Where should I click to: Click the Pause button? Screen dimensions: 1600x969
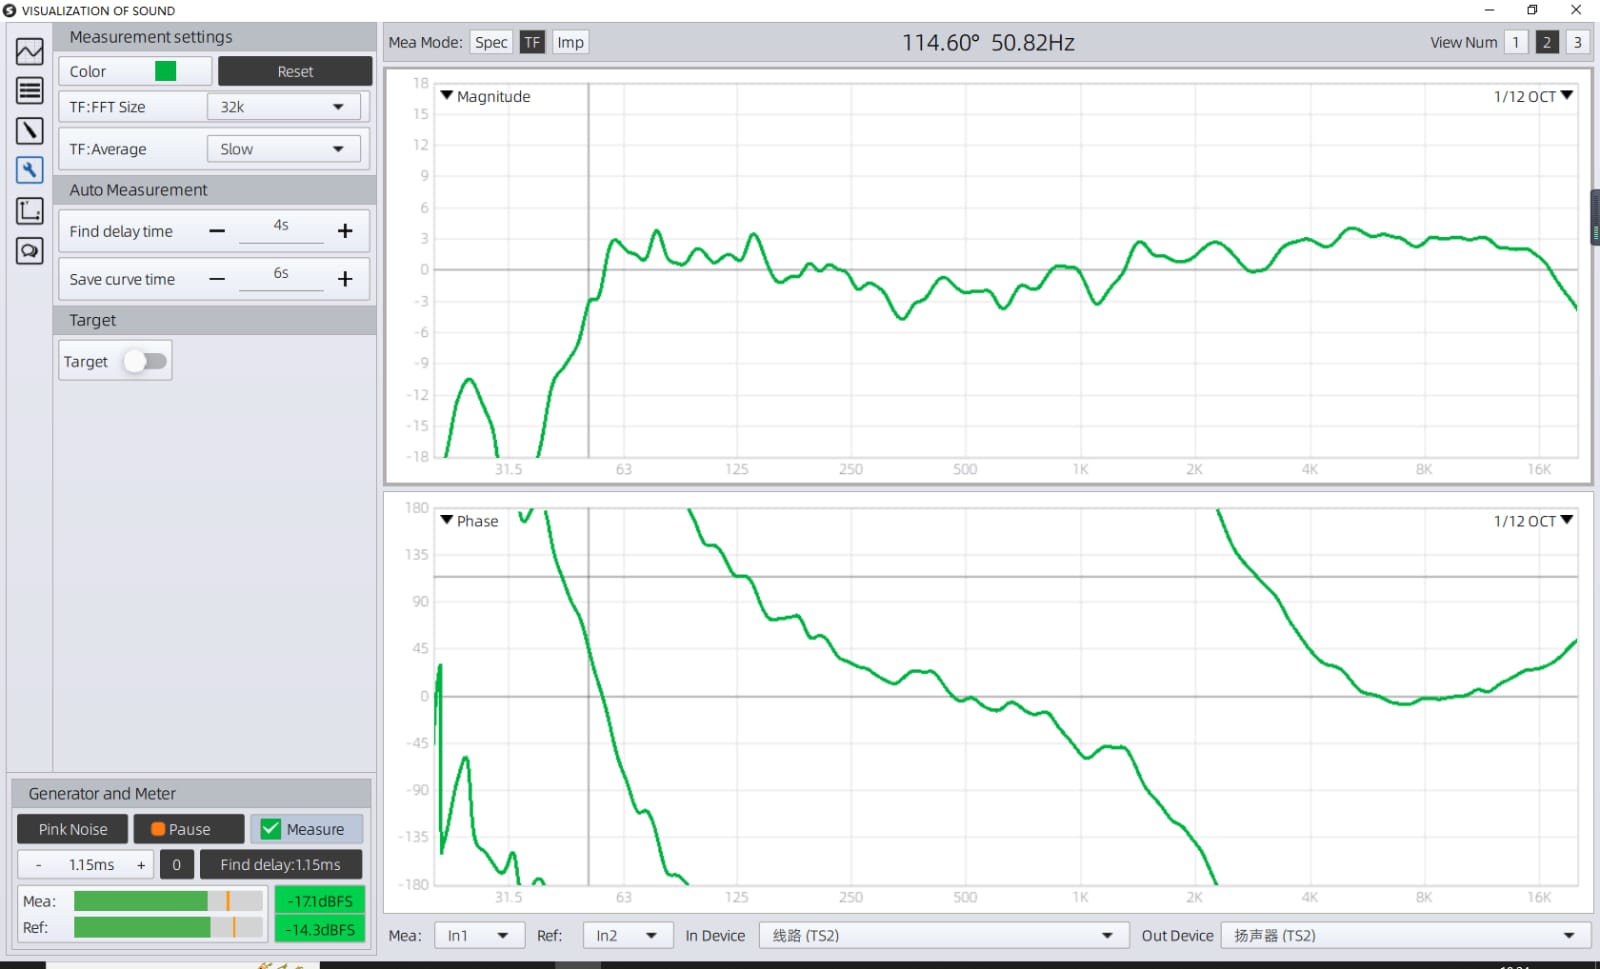tap(189, 829)
